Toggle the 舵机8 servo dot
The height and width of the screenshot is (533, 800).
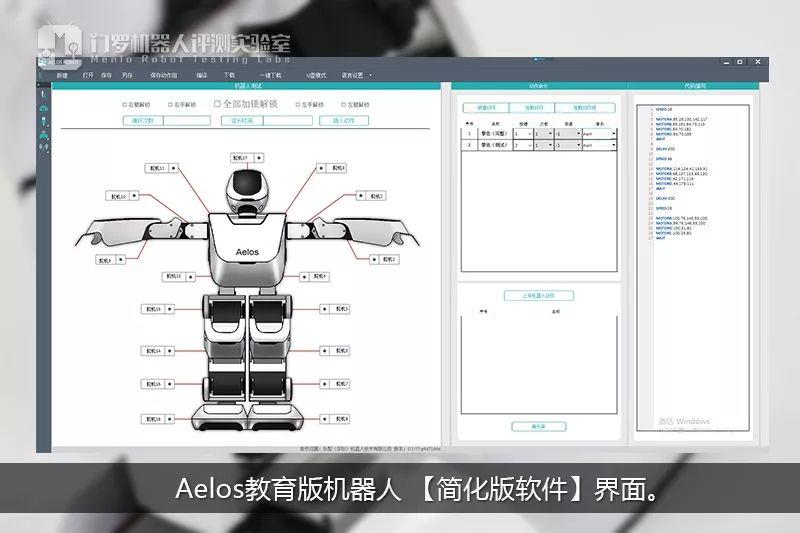325,419
